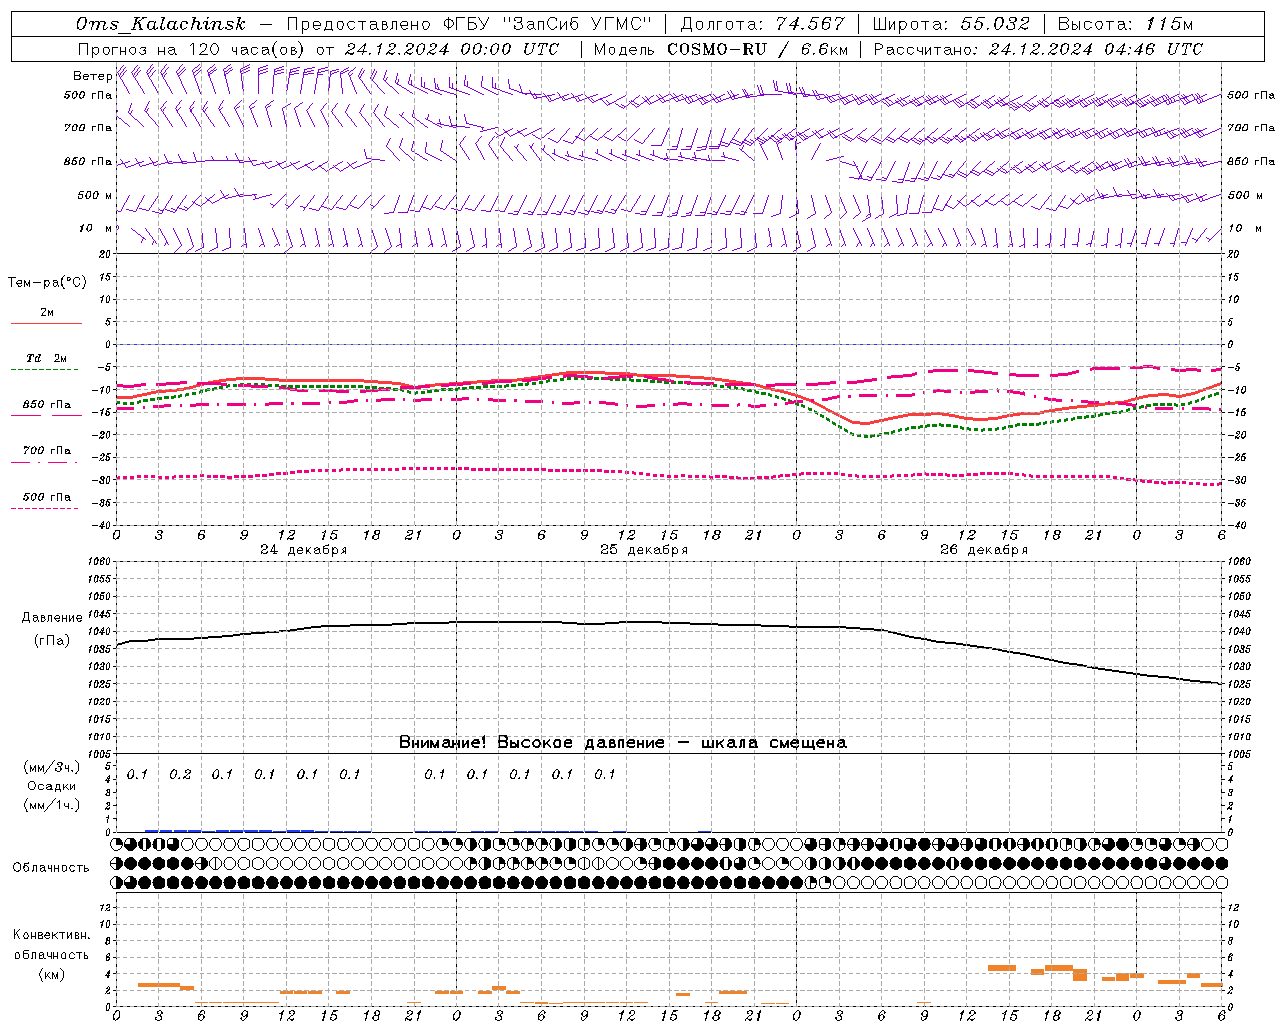Screen dimensions: 1280x1024
Task: Select the date label 25 декабря
Action: (643, 550)
